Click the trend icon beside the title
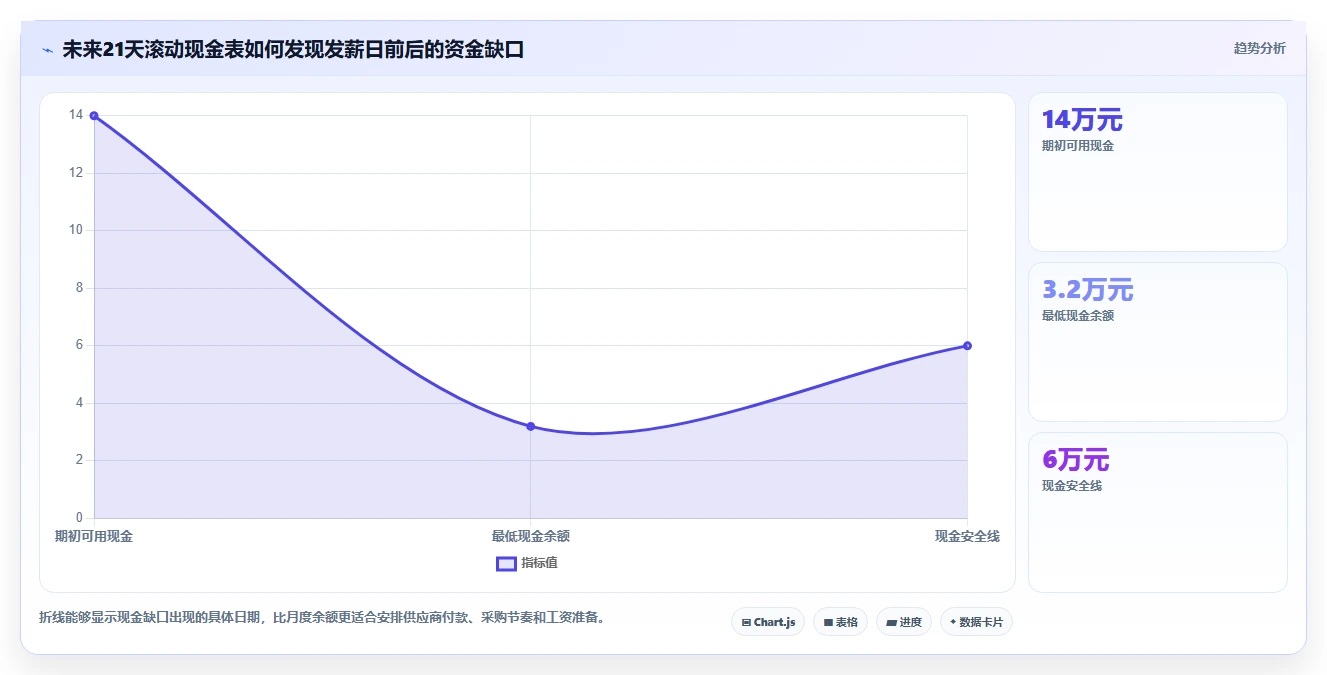This screenshot has width=1327, height=675. [48, 50]
